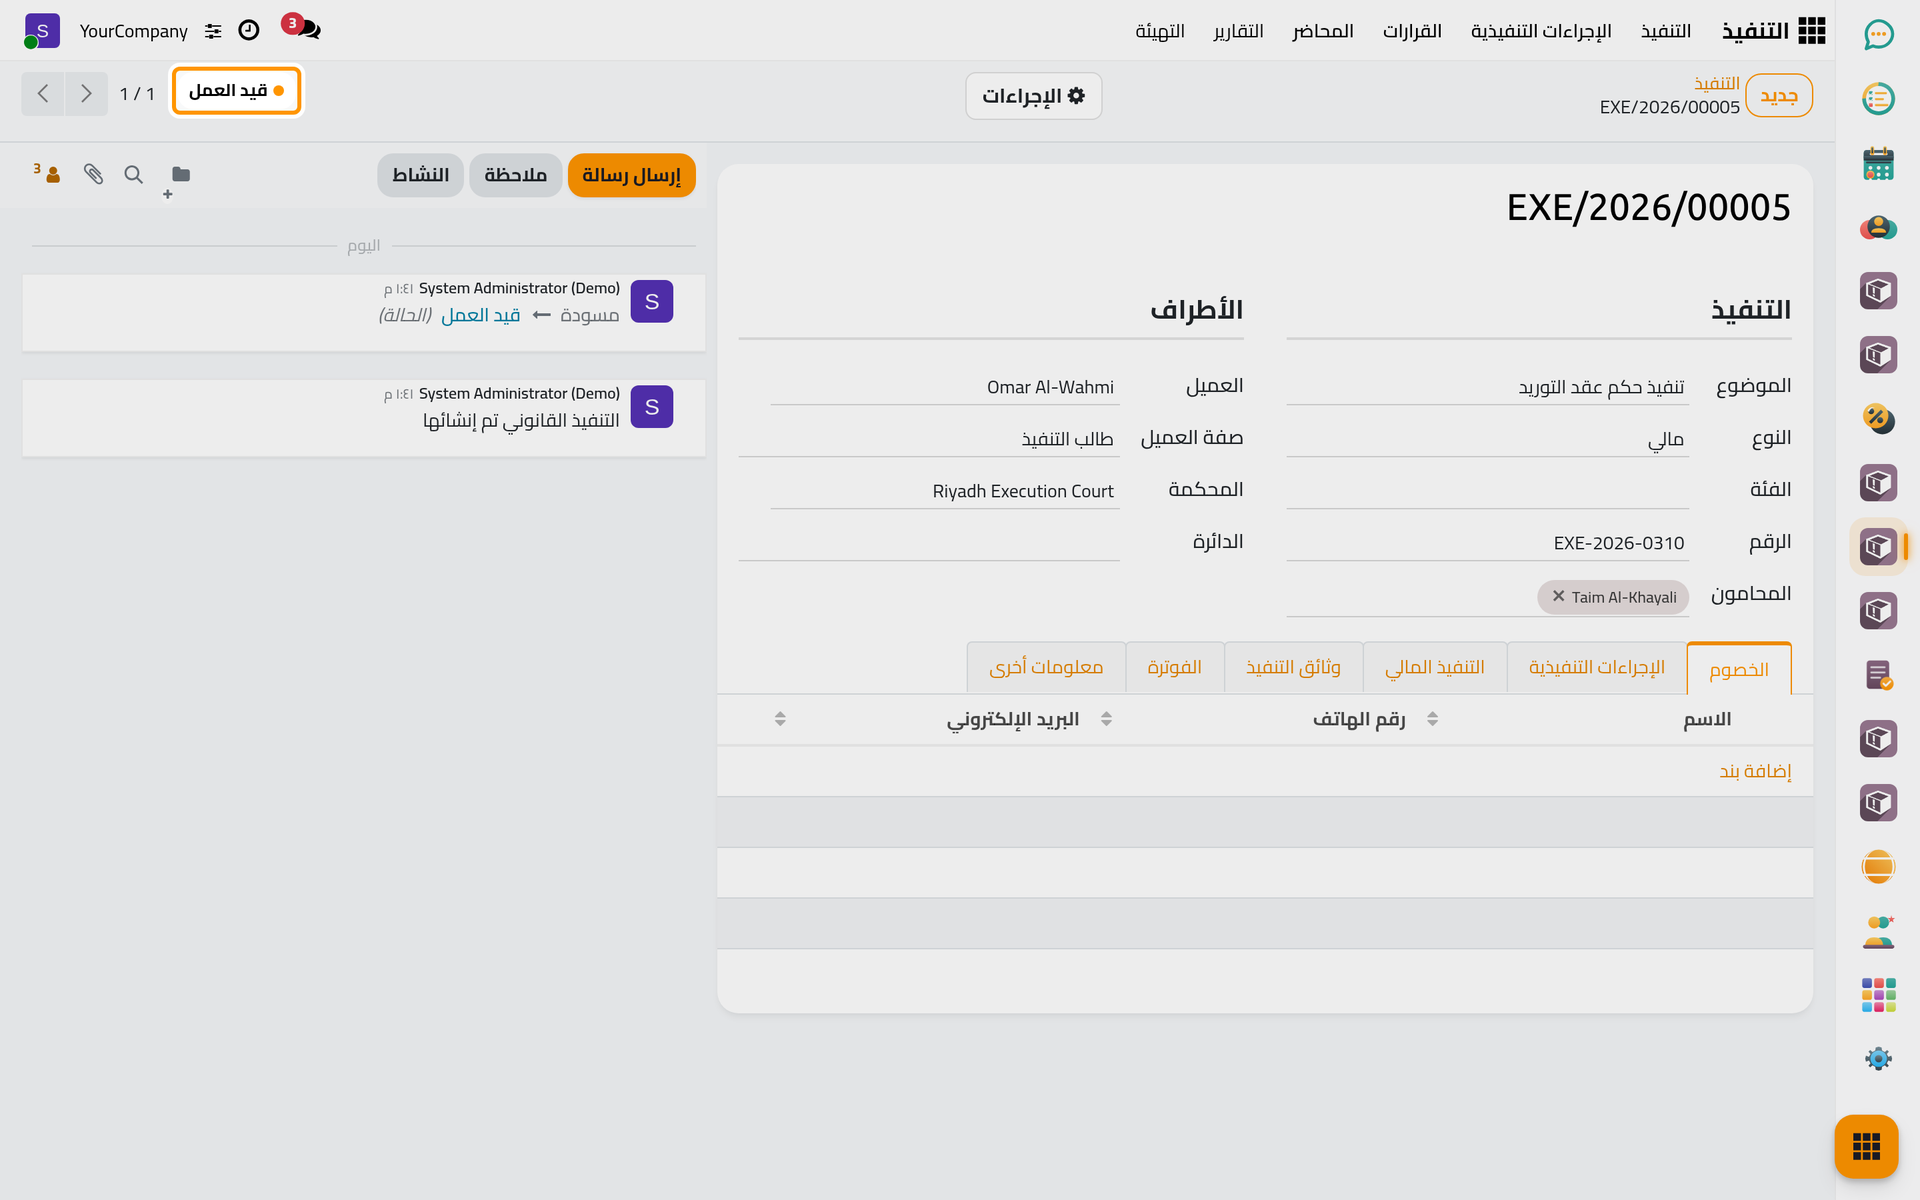Open the colorful Apps grid sidebar icon

click(1878, 995)
